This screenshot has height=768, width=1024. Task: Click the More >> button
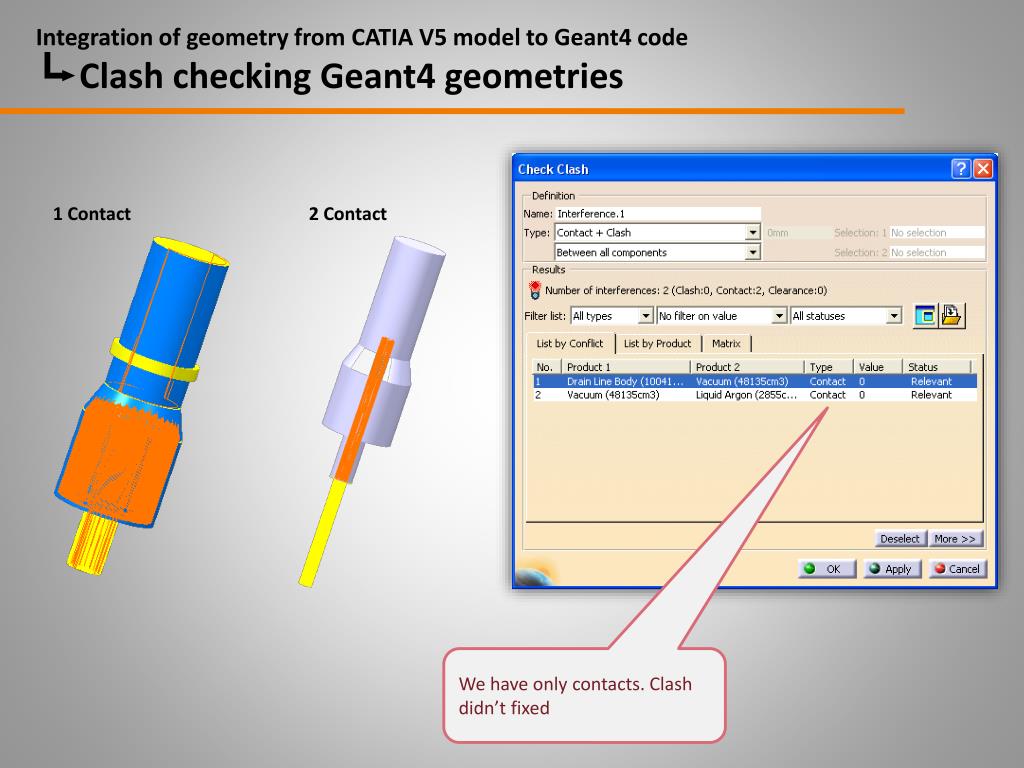[x=955, y=539]
